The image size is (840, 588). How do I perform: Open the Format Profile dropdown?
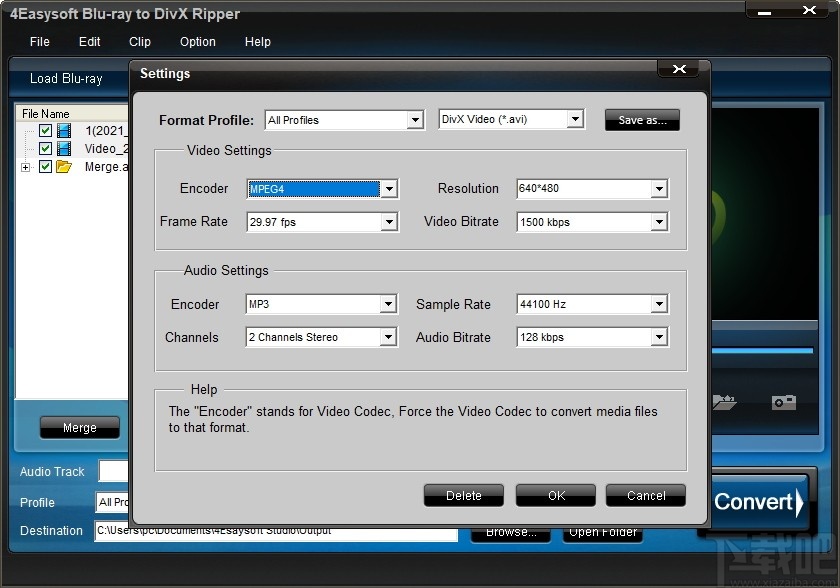pos(416,119)
